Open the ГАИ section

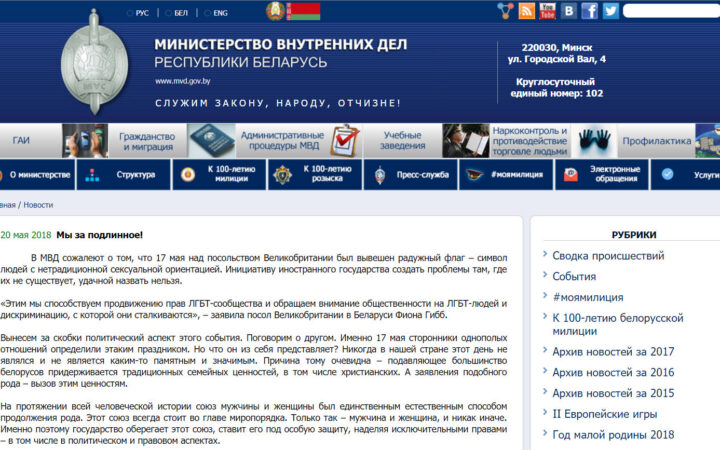[21, 141]
